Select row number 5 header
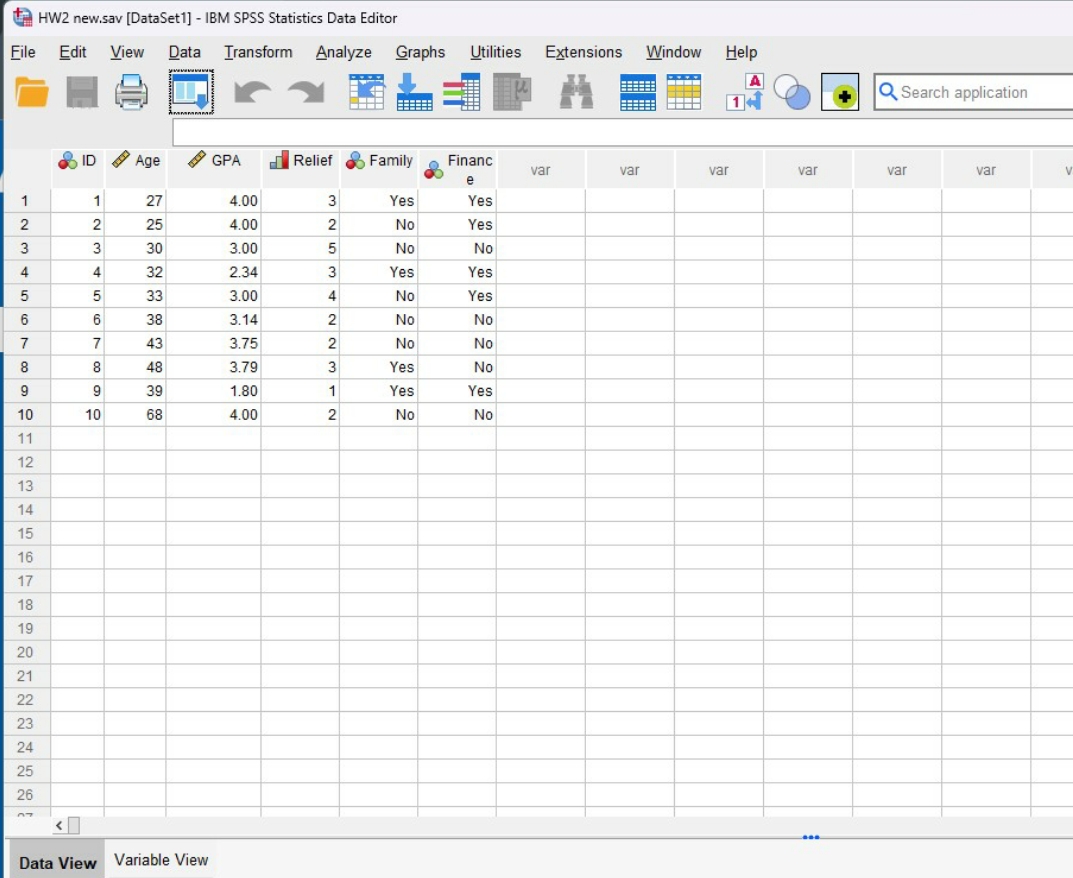 pyautogui.click(x=25, y=296)
